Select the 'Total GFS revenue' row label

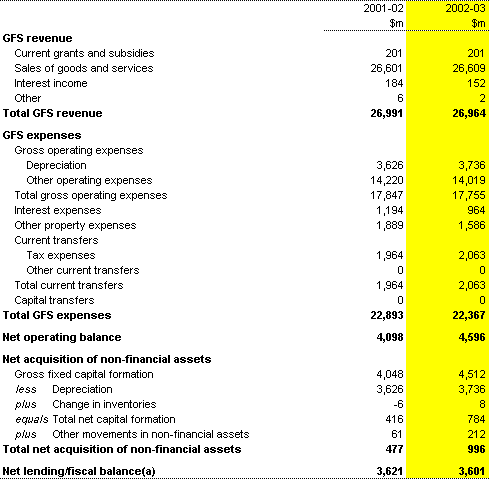point(52,113)
